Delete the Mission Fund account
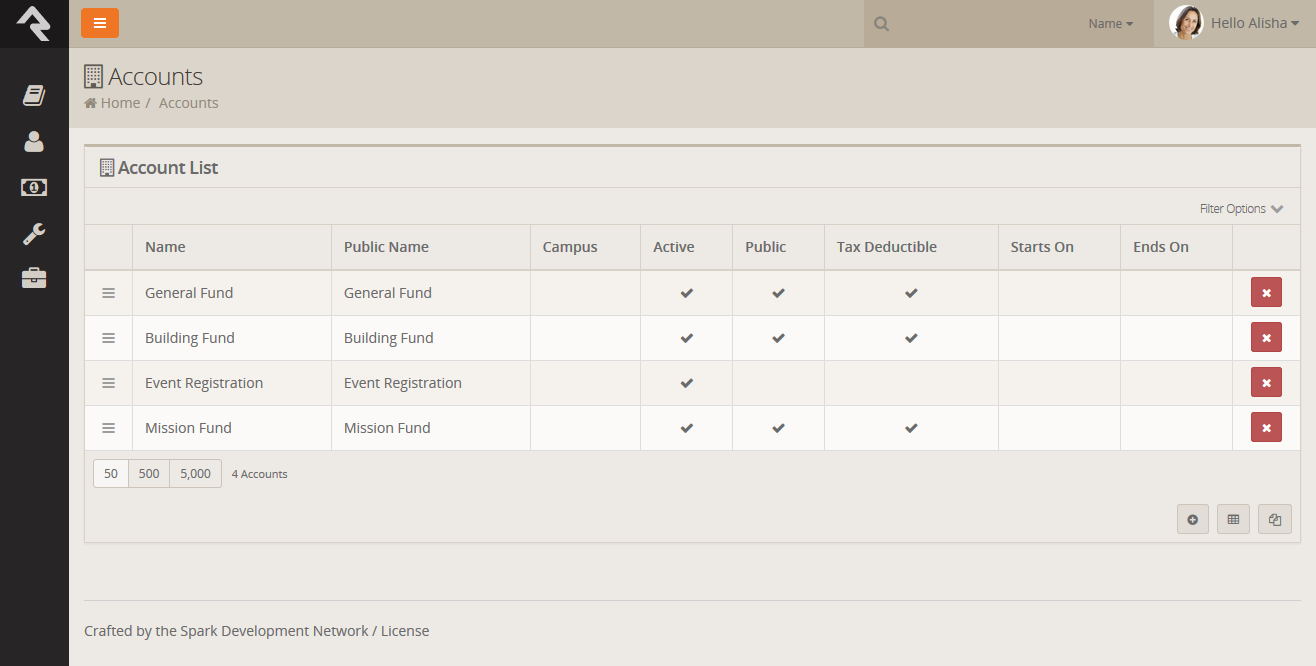Viewport: 1316px width, 666px height. pos(1265,428)
